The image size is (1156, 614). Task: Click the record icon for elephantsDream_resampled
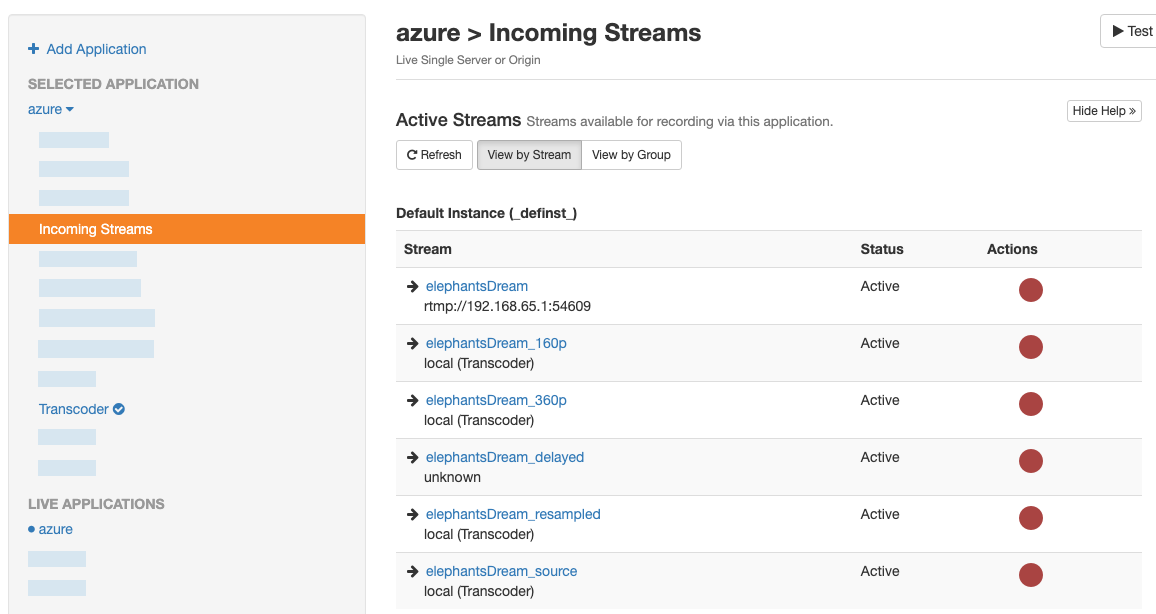1030,518
